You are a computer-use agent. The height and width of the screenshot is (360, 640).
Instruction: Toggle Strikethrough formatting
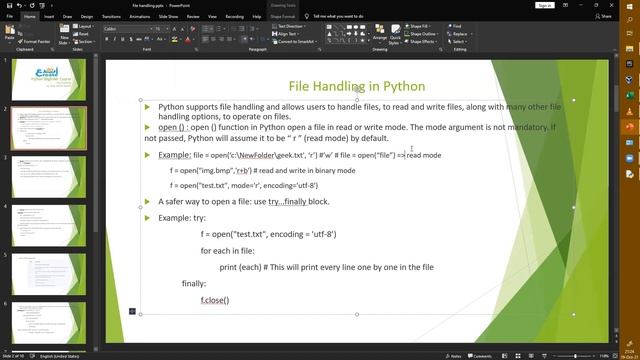139,39
